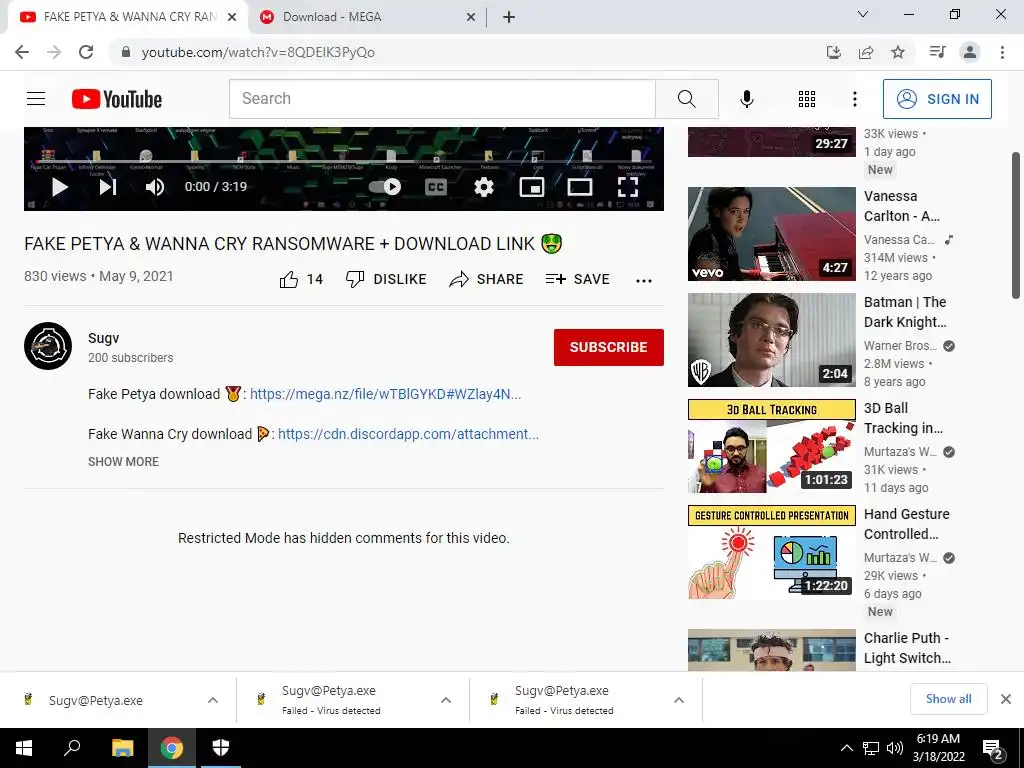Expand options for first Sugv@Petya.exe download
The width and height of the screenshot is (1024, 768).
pyautogui.click(x=213, y=700)
